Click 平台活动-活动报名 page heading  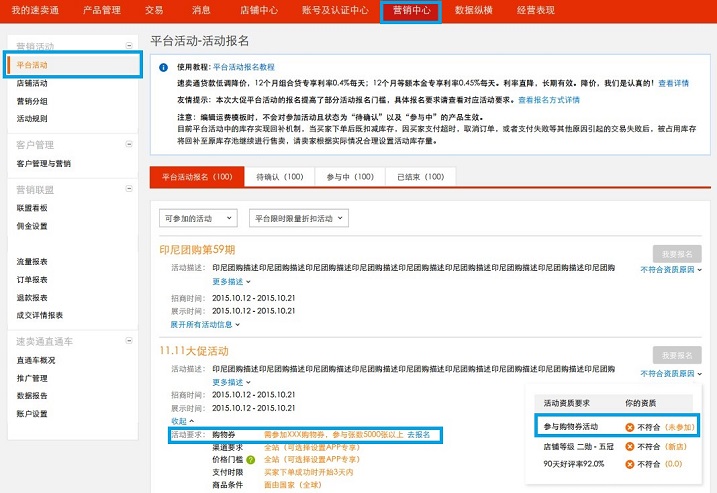click(x=200, y=41)
